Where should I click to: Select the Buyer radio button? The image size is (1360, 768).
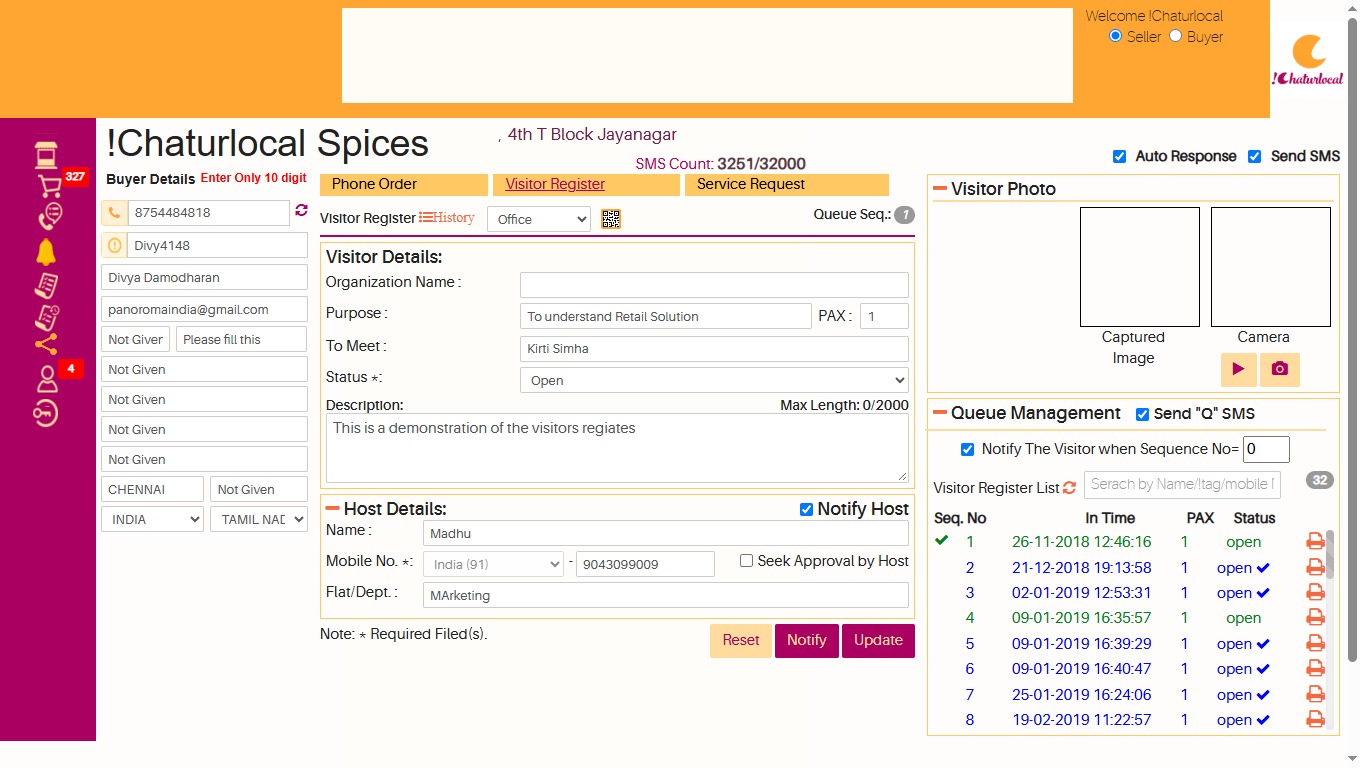(1176, 36)
